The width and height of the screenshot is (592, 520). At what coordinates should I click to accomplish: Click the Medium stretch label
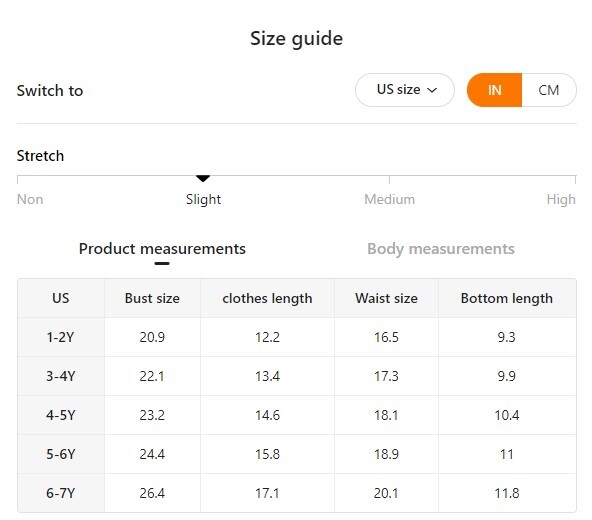pos(389,199)
